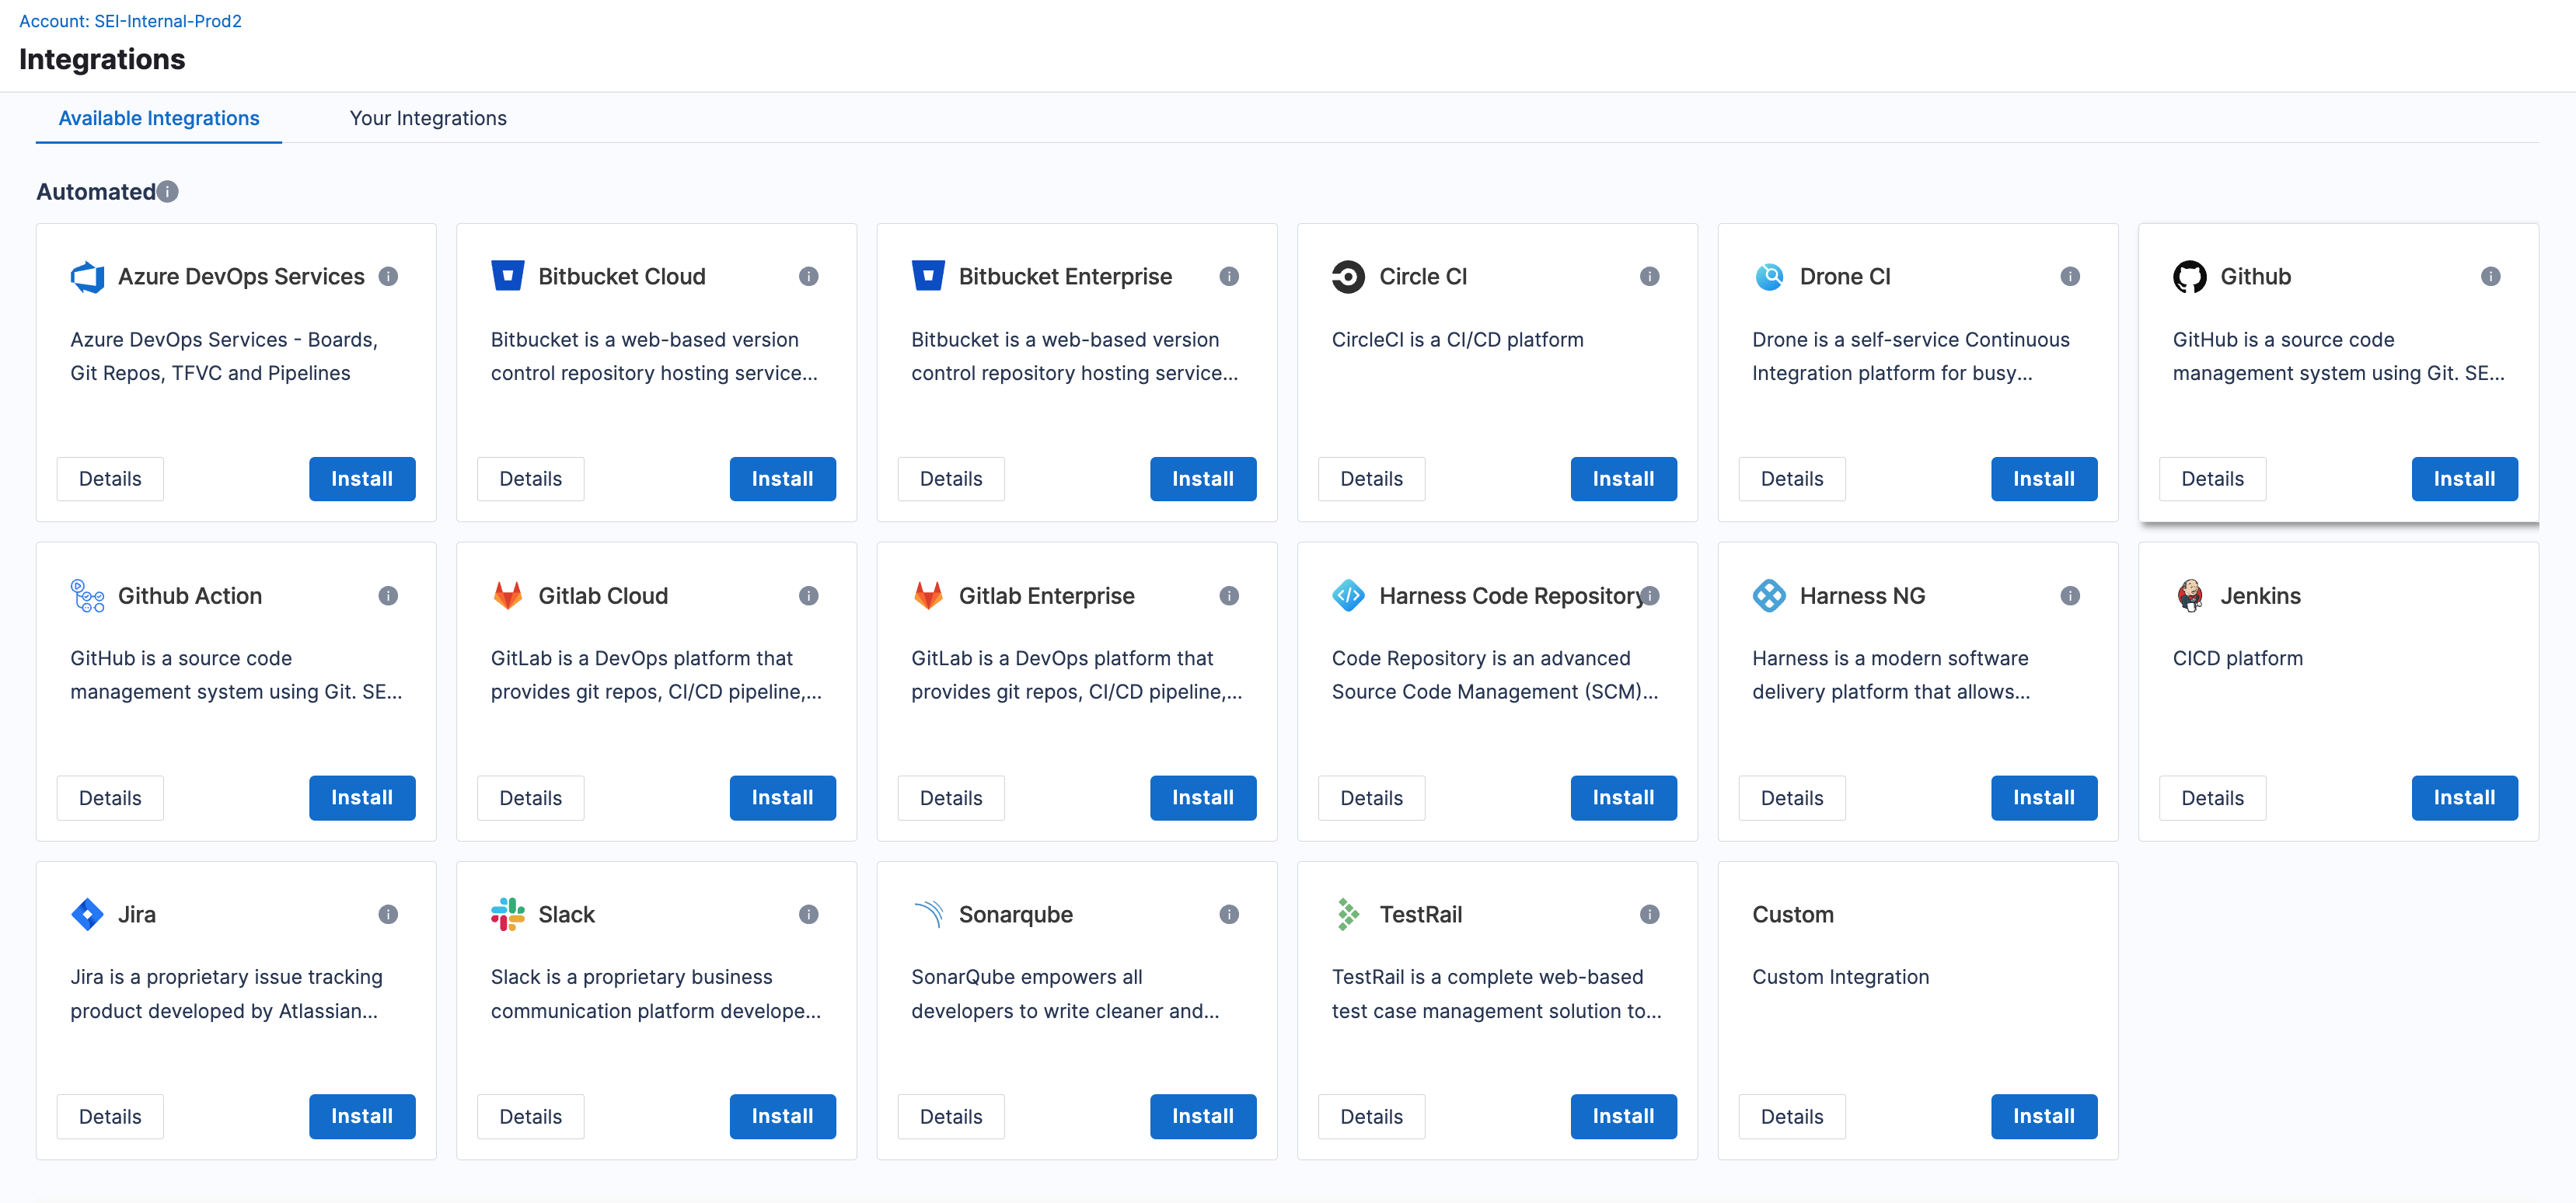Open Account SEI-Internal-Prod2 breadcrumb link
This screenshot has width=2576, height=1203.
tap(130, 21)
